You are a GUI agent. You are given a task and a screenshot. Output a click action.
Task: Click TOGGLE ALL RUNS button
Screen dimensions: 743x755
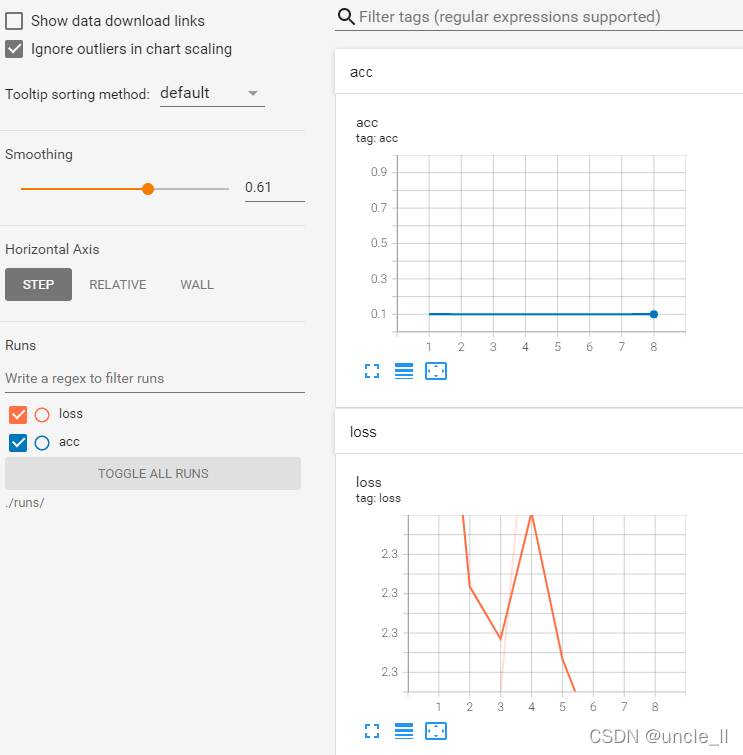pyautogui.click(x=153, y=473)
